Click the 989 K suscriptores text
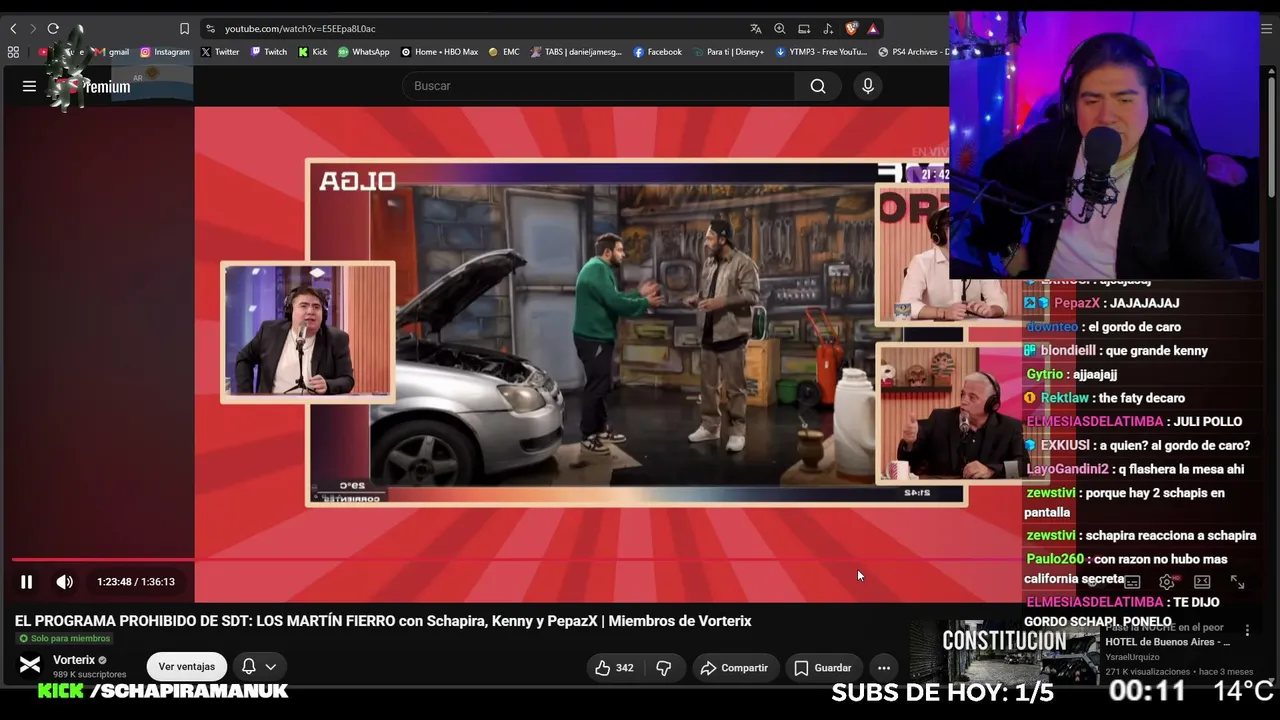 pos(90,674)
